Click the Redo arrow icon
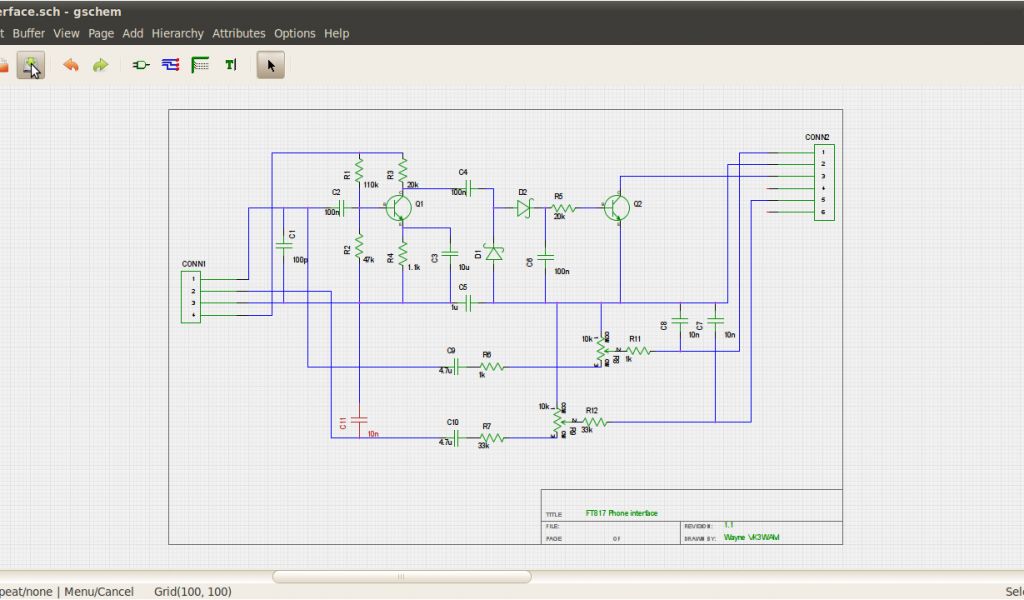Viewport: 1024px width, 600px height. (100, 65)
